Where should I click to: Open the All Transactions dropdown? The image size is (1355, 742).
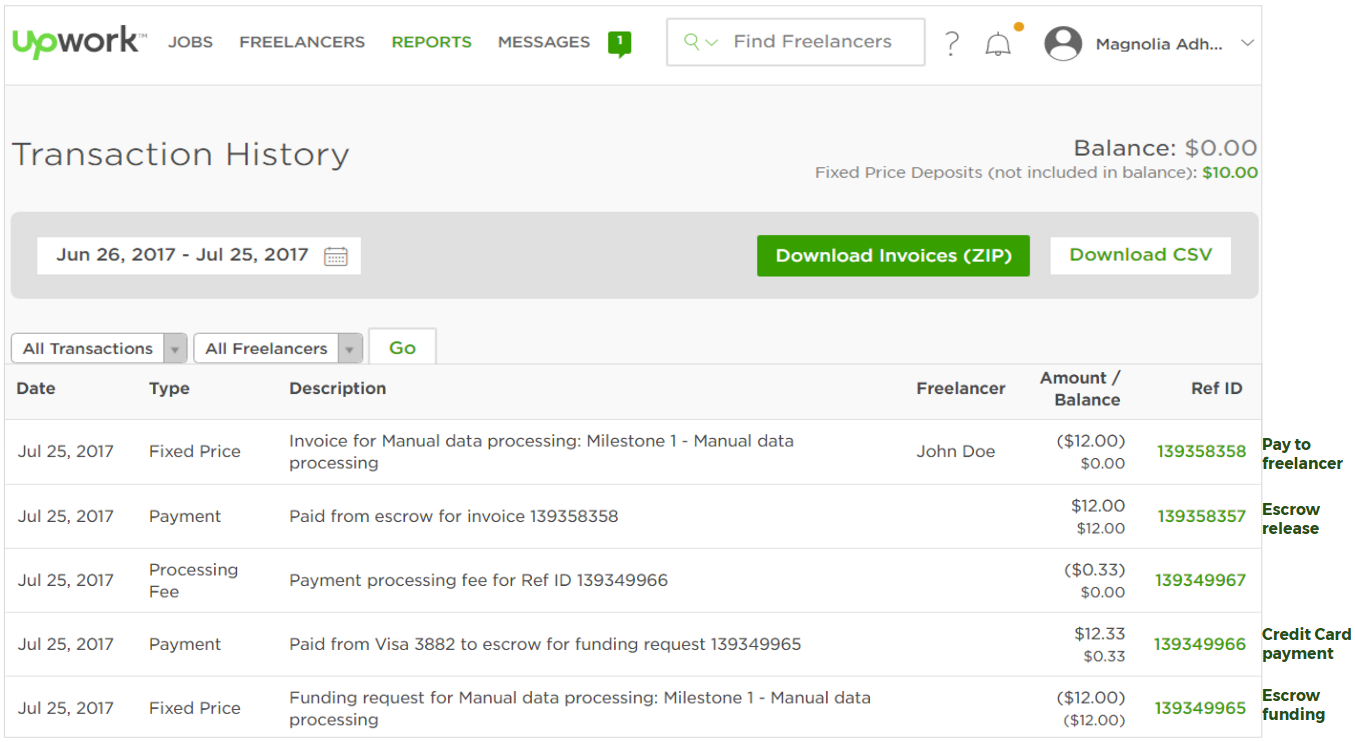point(99,348)
